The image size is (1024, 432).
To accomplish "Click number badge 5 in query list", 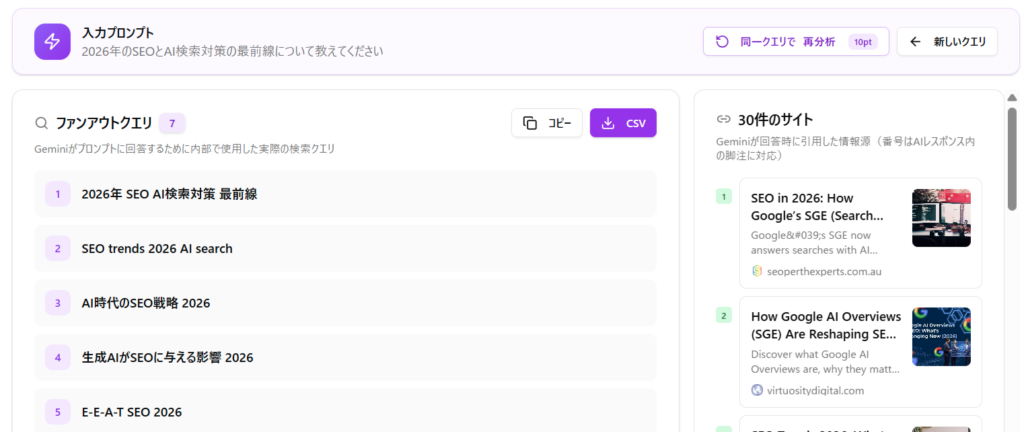I will pos(57,412).
